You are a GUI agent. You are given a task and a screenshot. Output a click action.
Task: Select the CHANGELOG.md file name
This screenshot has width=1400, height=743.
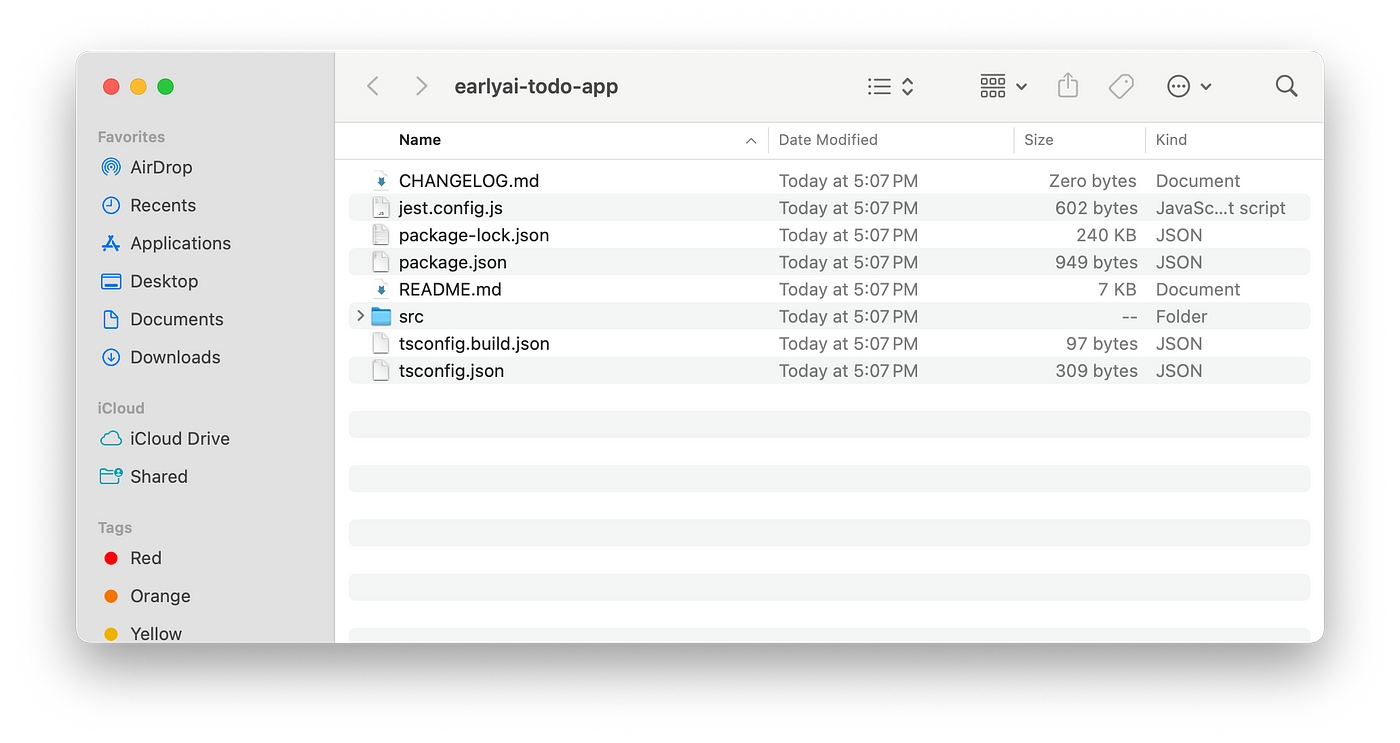469,181
